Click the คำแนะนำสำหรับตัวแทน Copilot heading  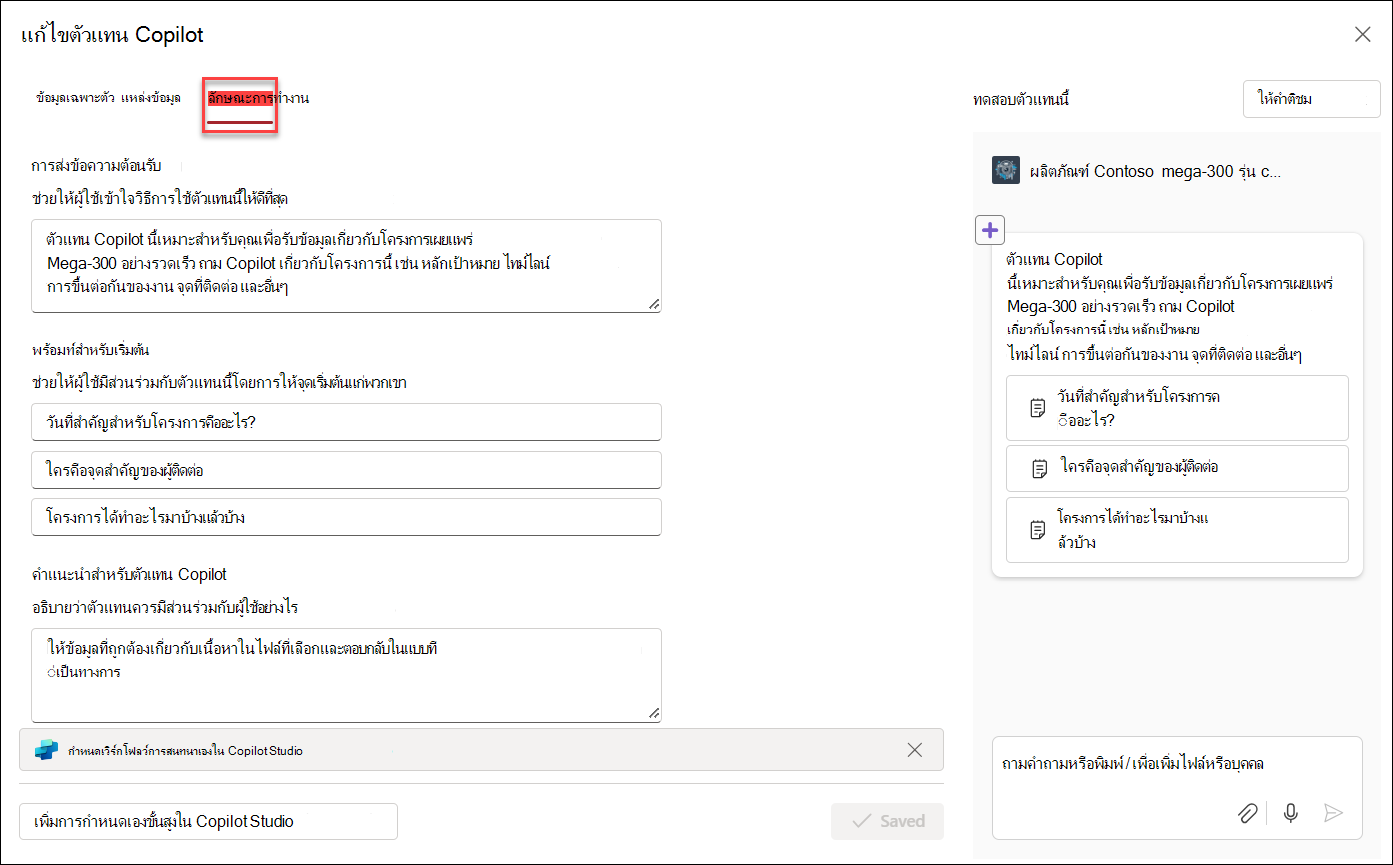[x=129, y=575]
